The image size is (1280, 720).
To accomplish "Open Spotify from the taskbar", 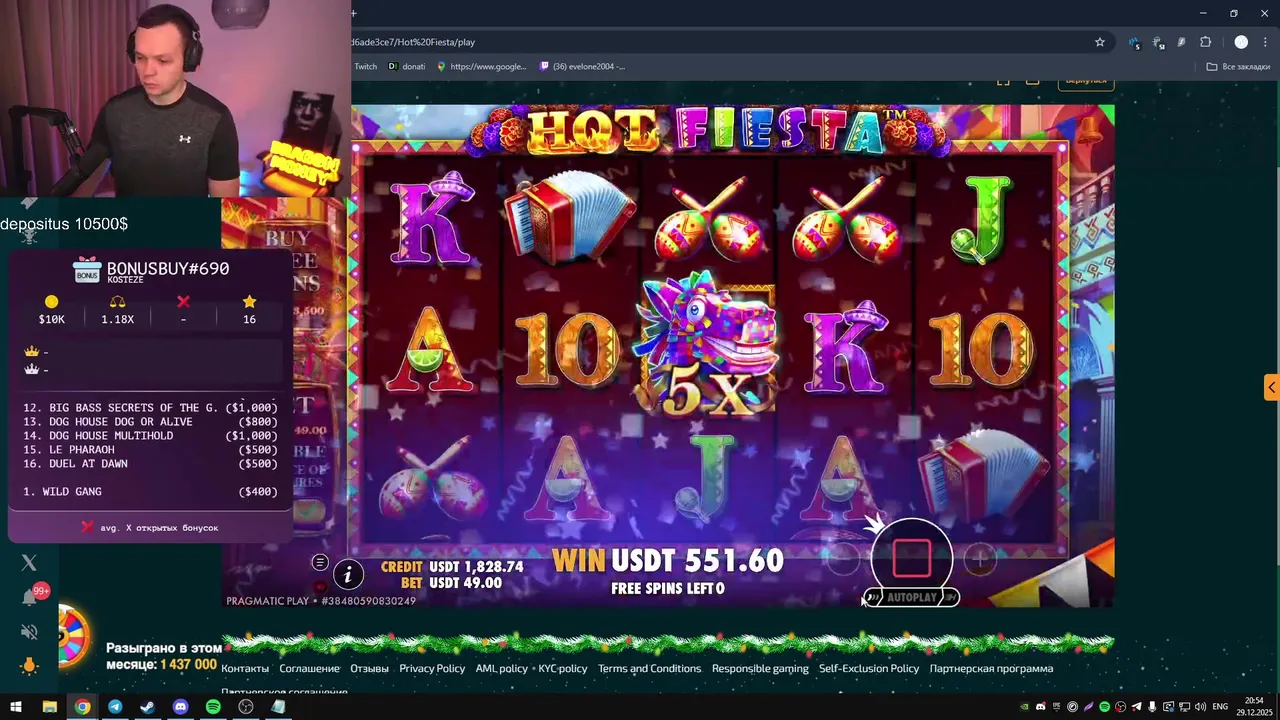I will [x=213, y=707].
